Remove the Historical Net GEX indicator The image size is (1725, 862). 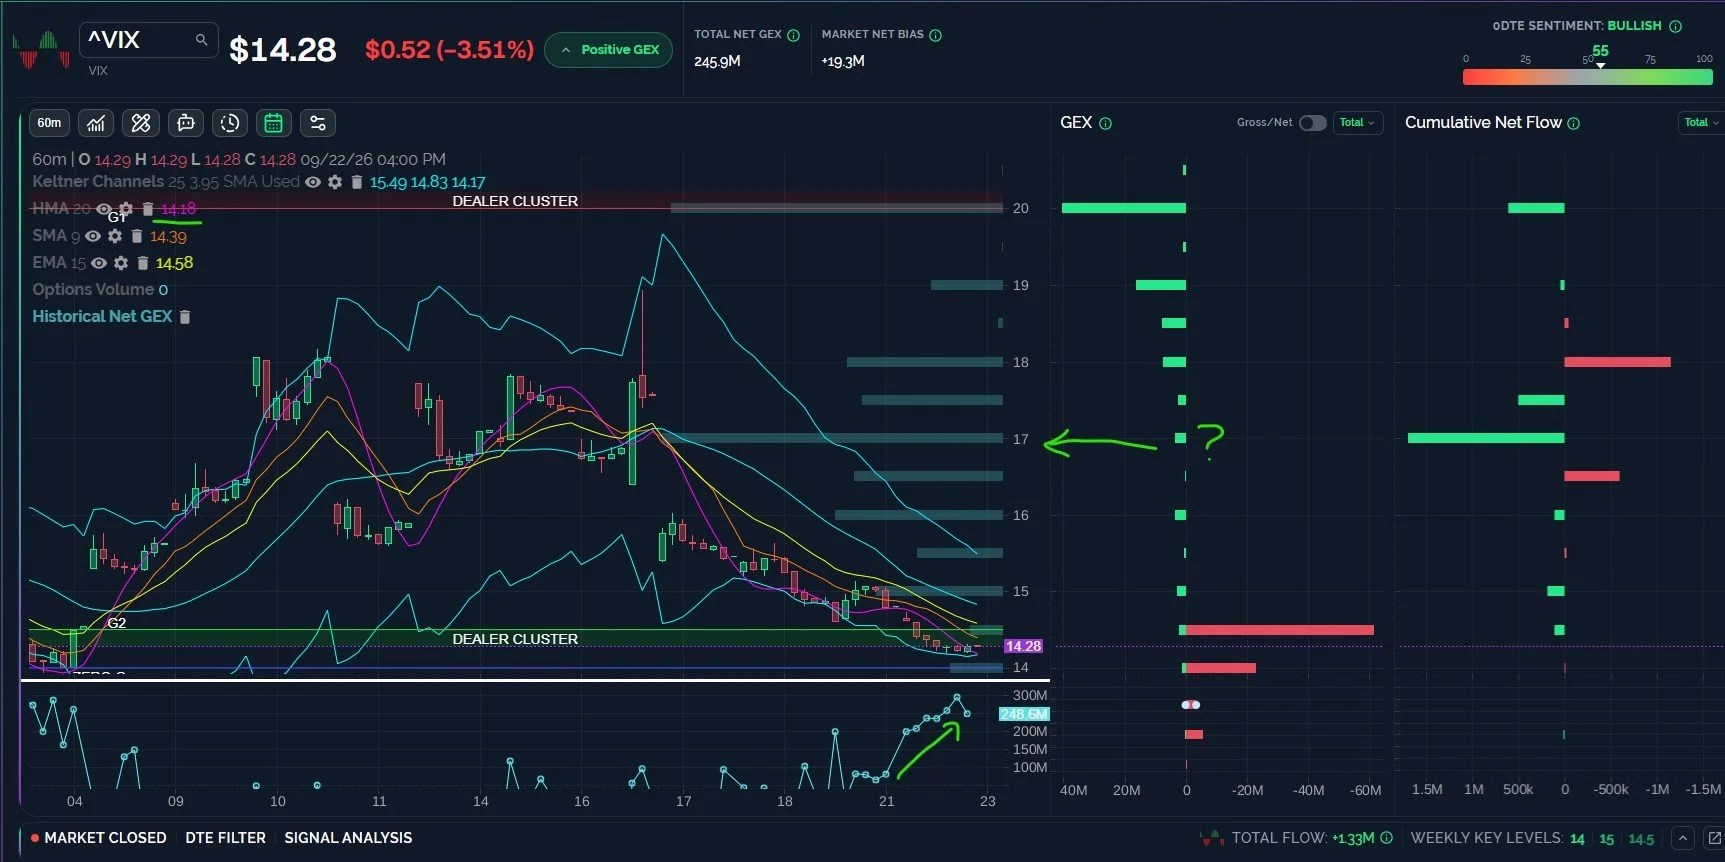[x=185, y=317]
